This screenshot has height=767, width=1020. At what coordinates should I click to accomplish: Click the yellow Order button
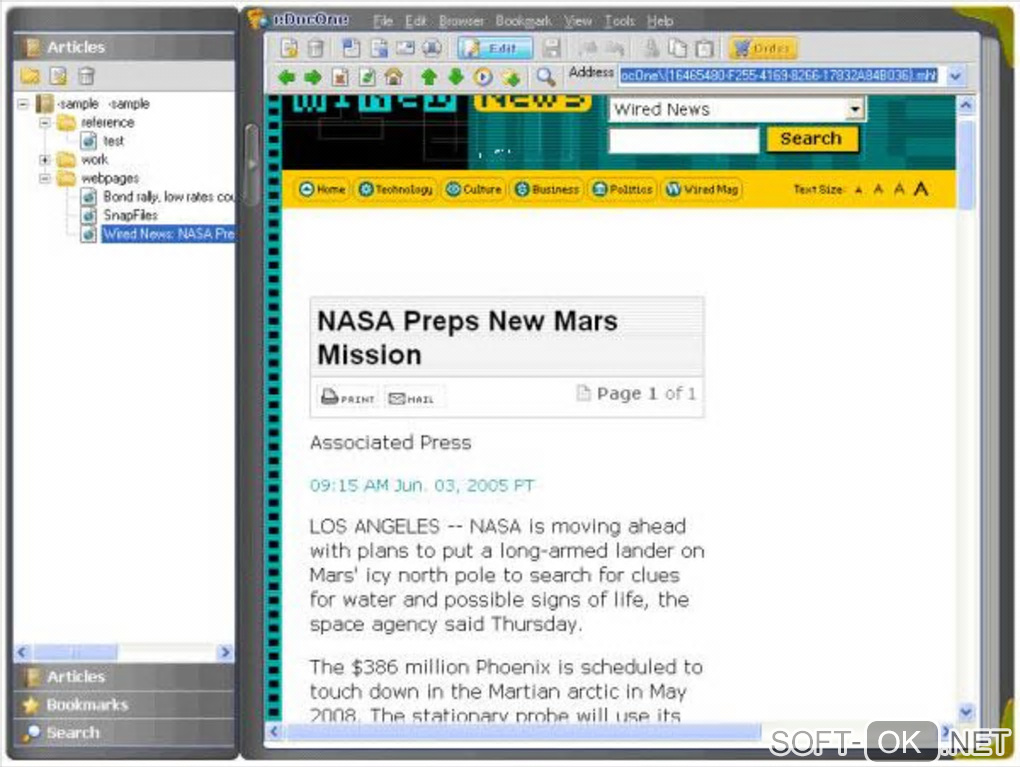(x=762, y=48)
